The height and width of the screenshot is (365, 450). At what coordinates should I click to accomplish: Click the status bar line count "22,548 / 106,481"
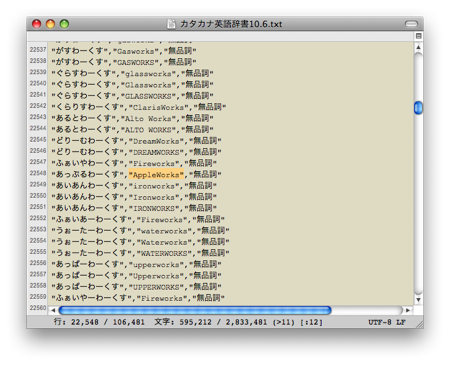108,322
